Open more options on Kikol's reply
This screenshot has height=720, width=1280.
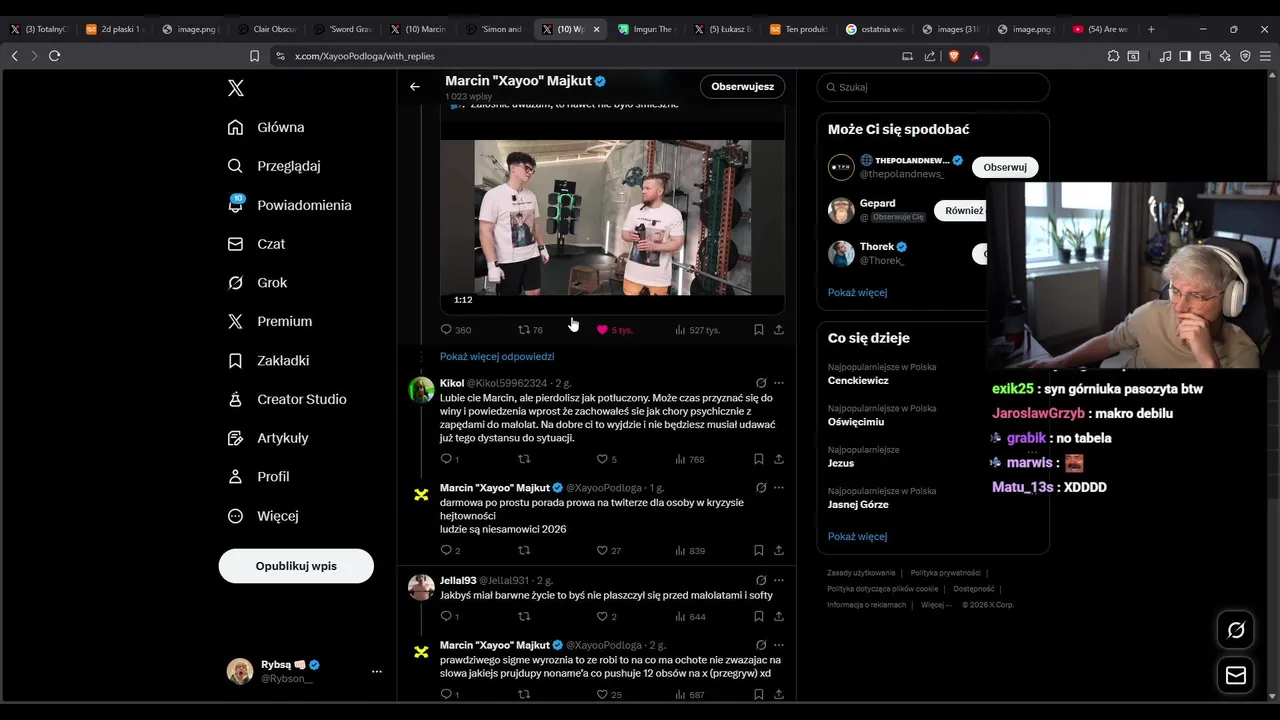click(779, 383)
